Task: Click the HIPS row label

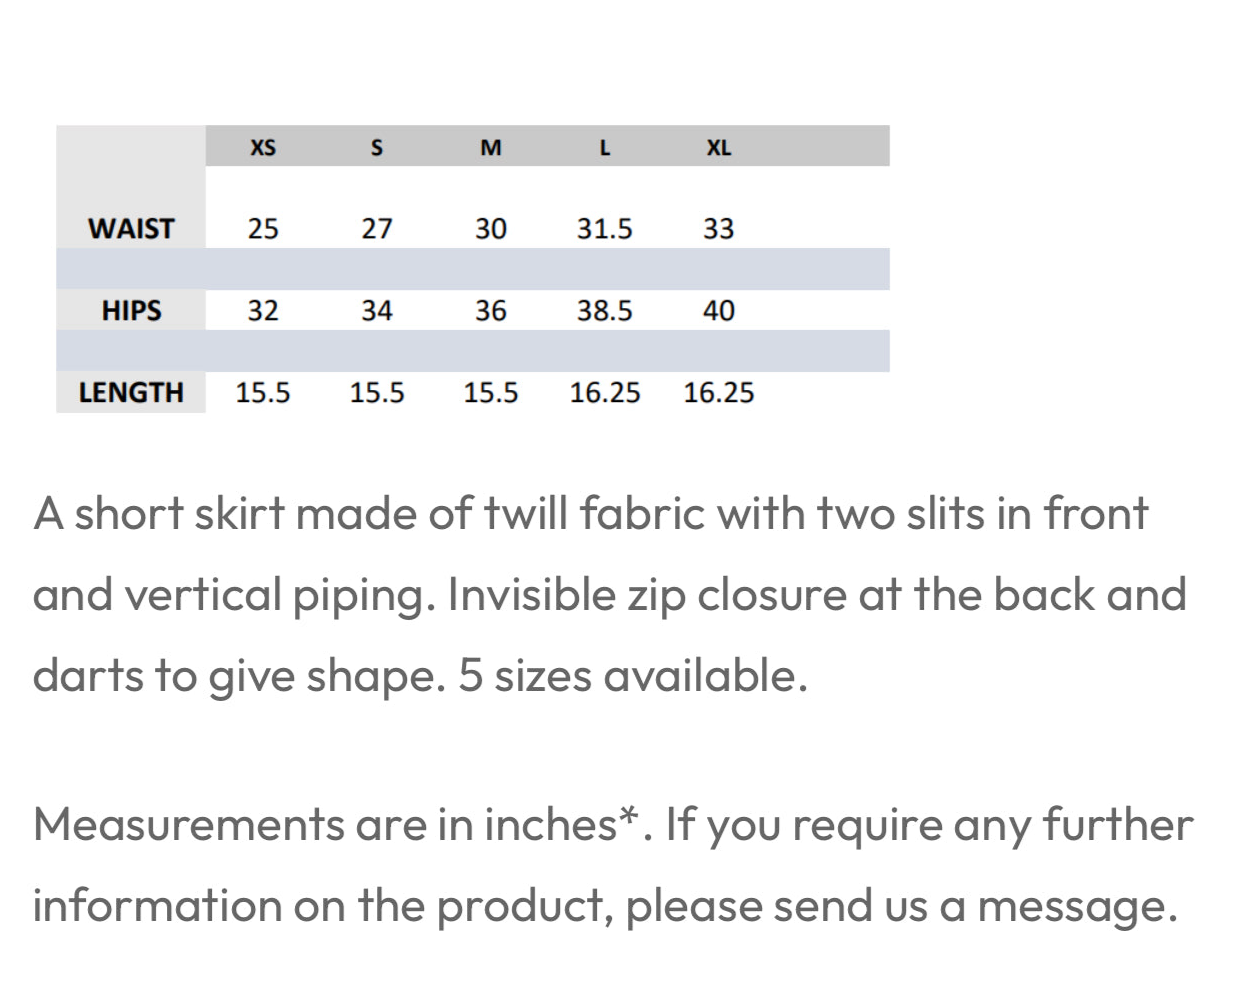Action: pyautogui.click(x=131, y=311)
